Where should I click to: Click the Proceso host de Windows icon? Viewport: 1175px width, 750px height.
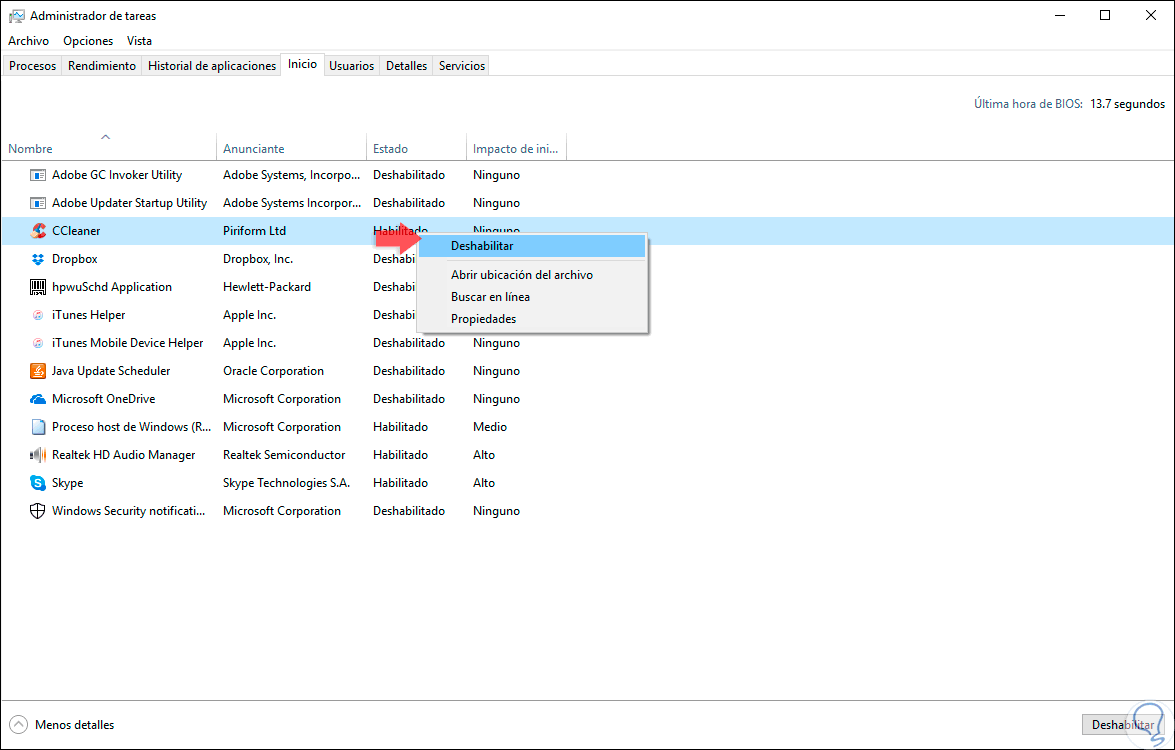coord(37,427)
